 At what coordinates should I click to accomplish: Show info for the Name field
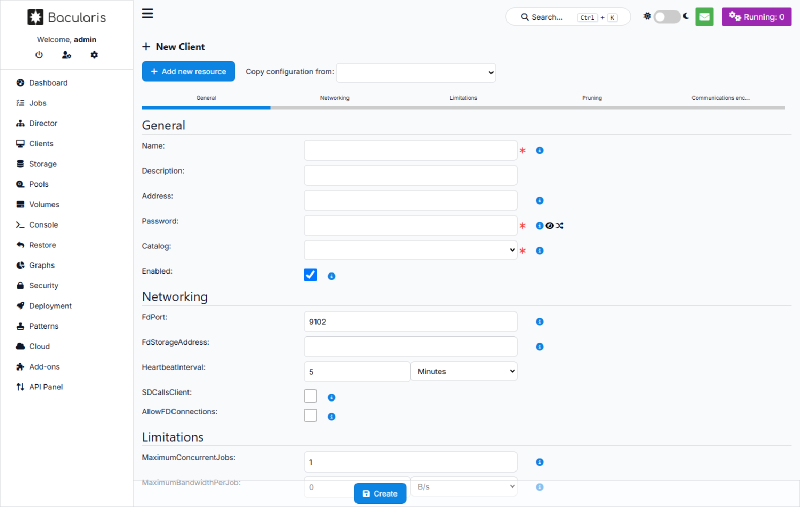pos(539,150)
